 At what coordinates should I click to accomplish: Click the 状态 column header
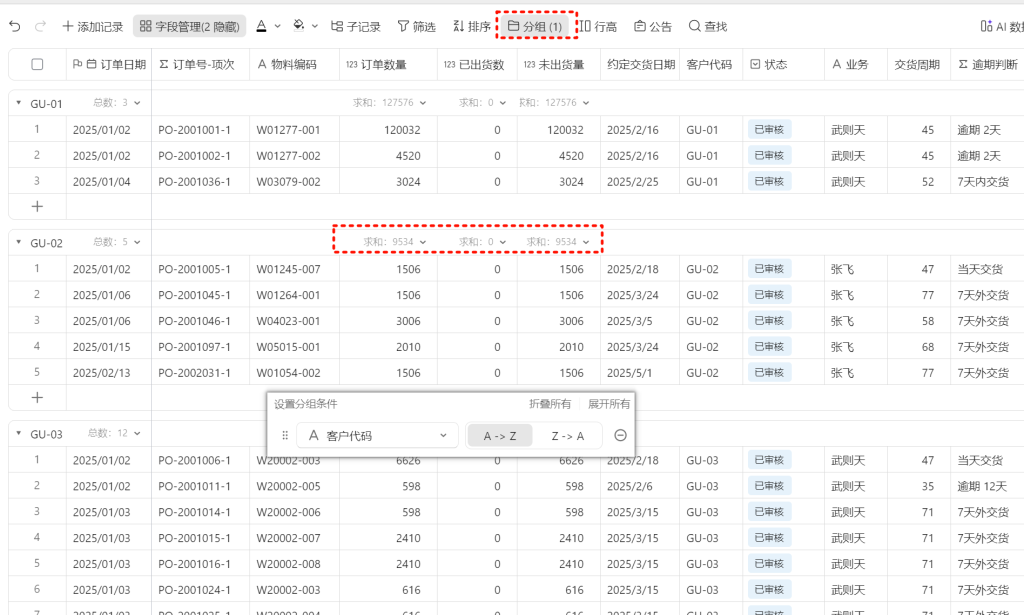784,64
